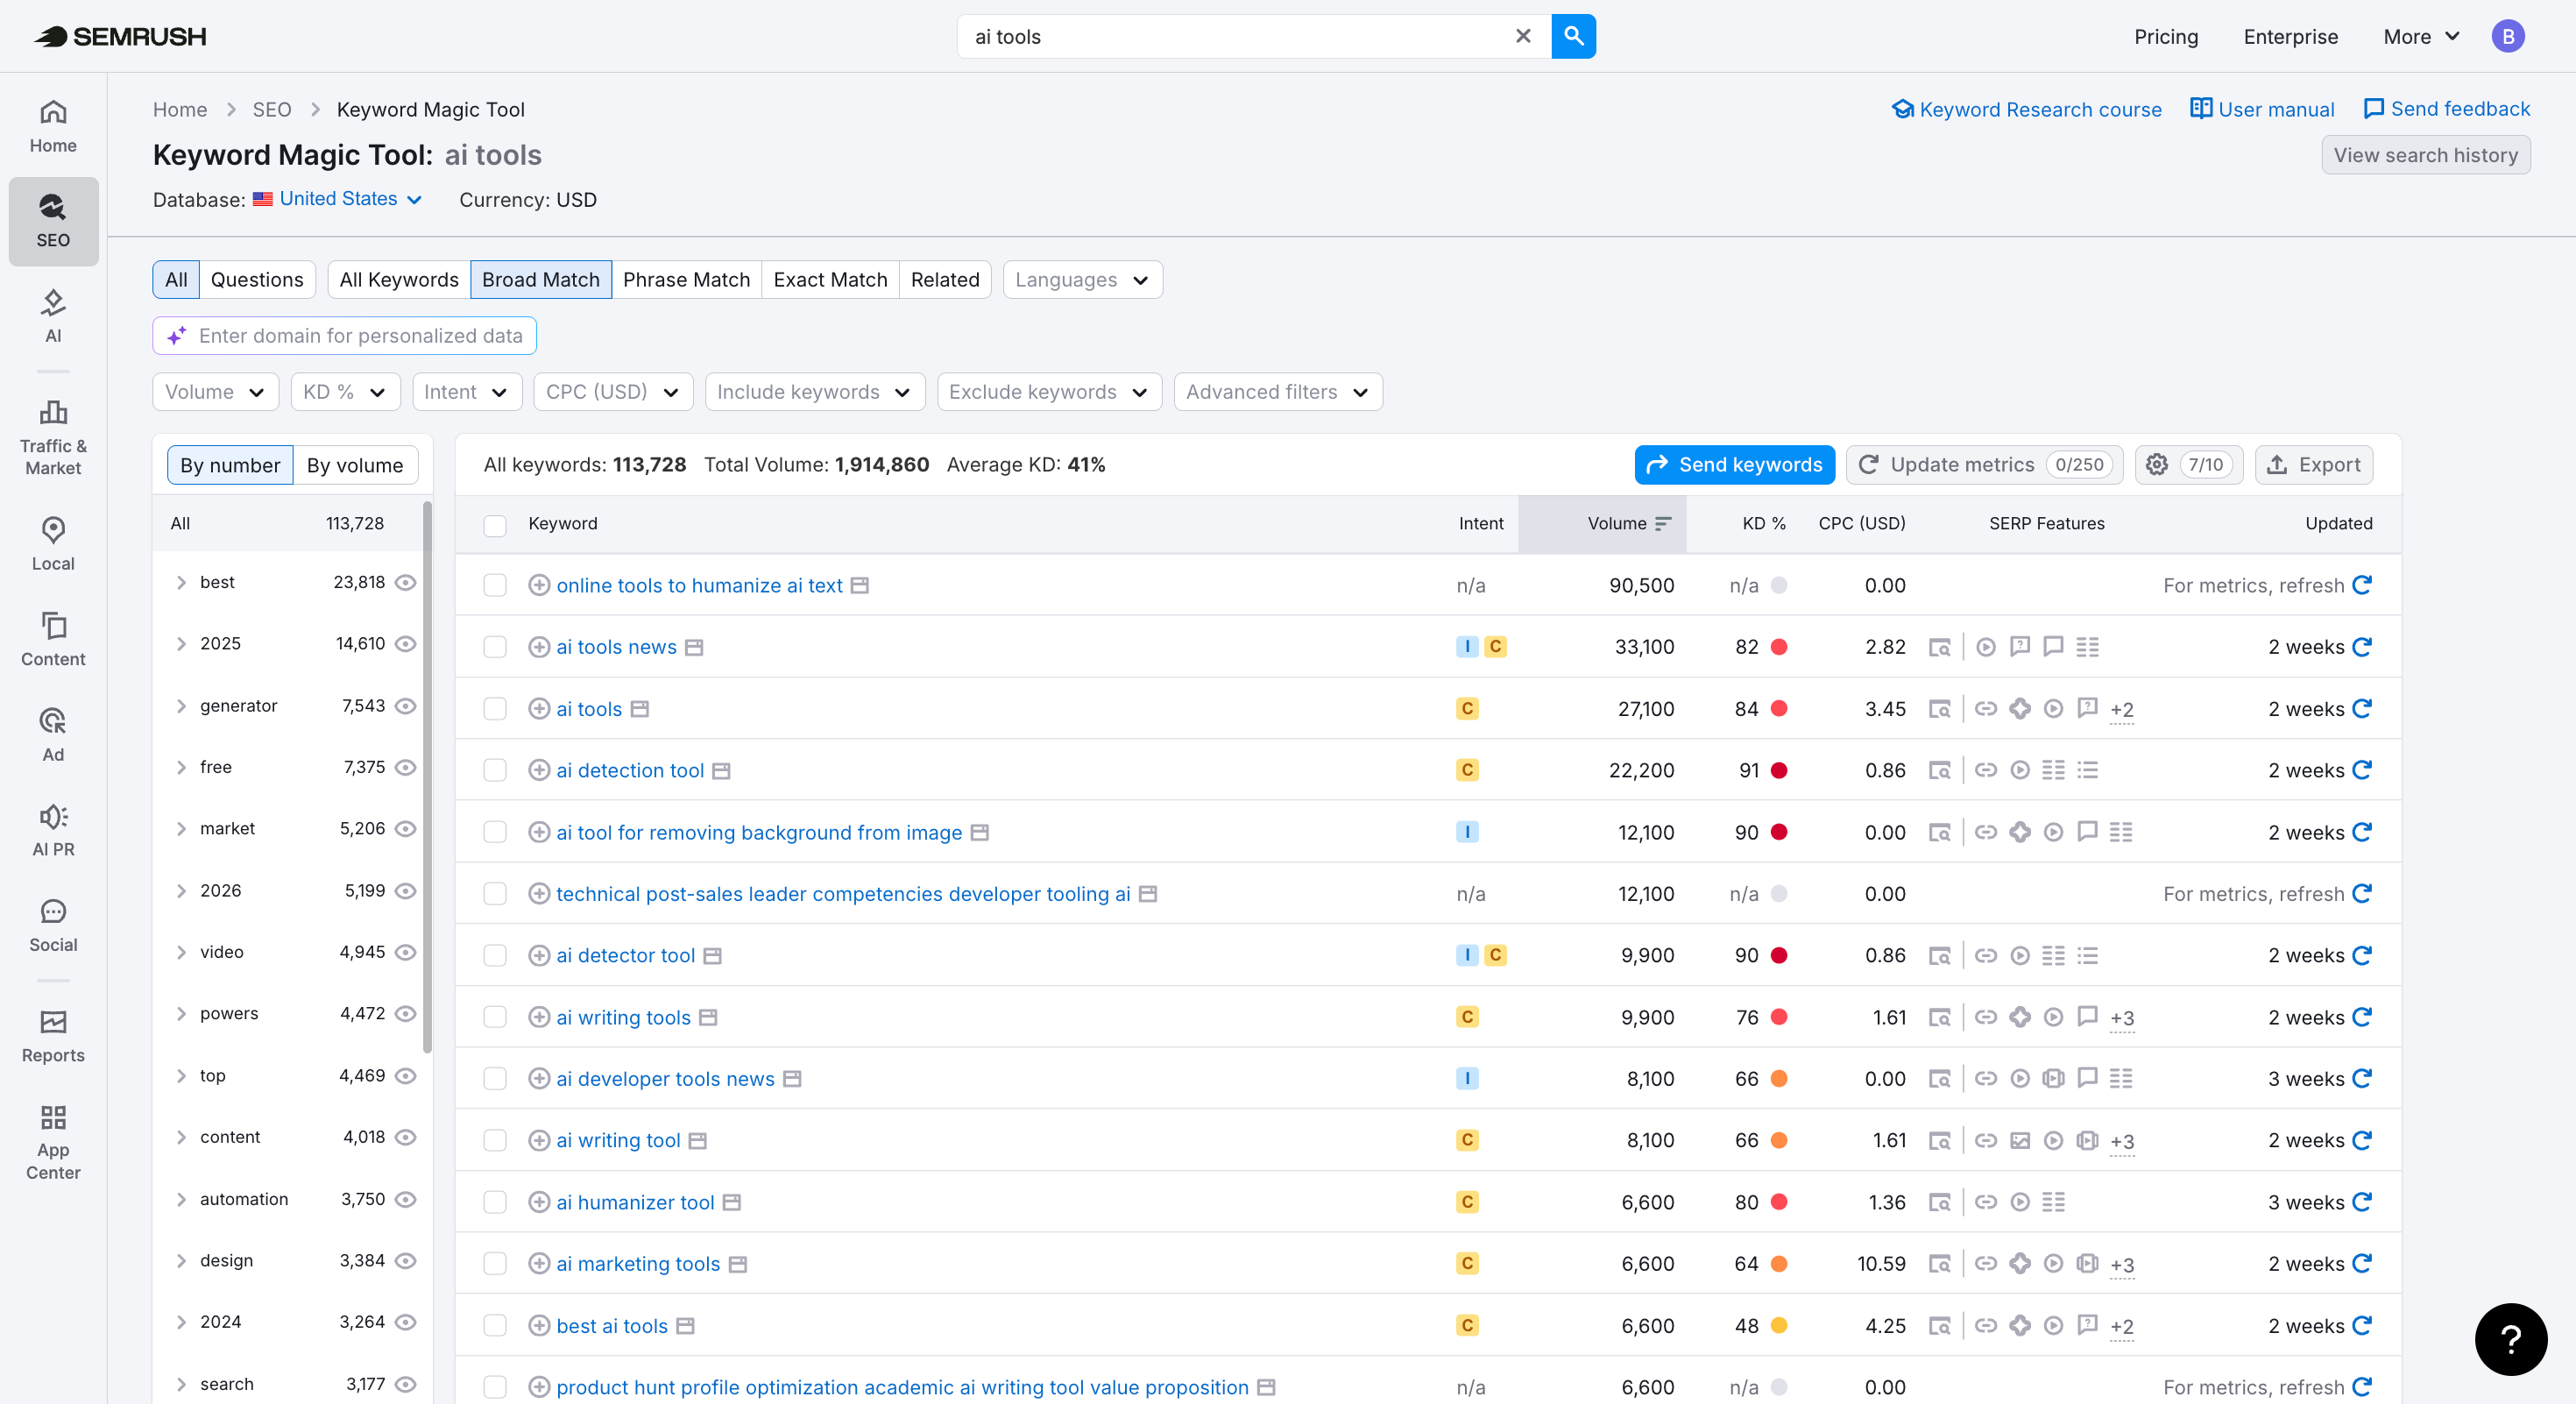Check the 'ai detection tool' row checkbox

(x=495, y=770)
